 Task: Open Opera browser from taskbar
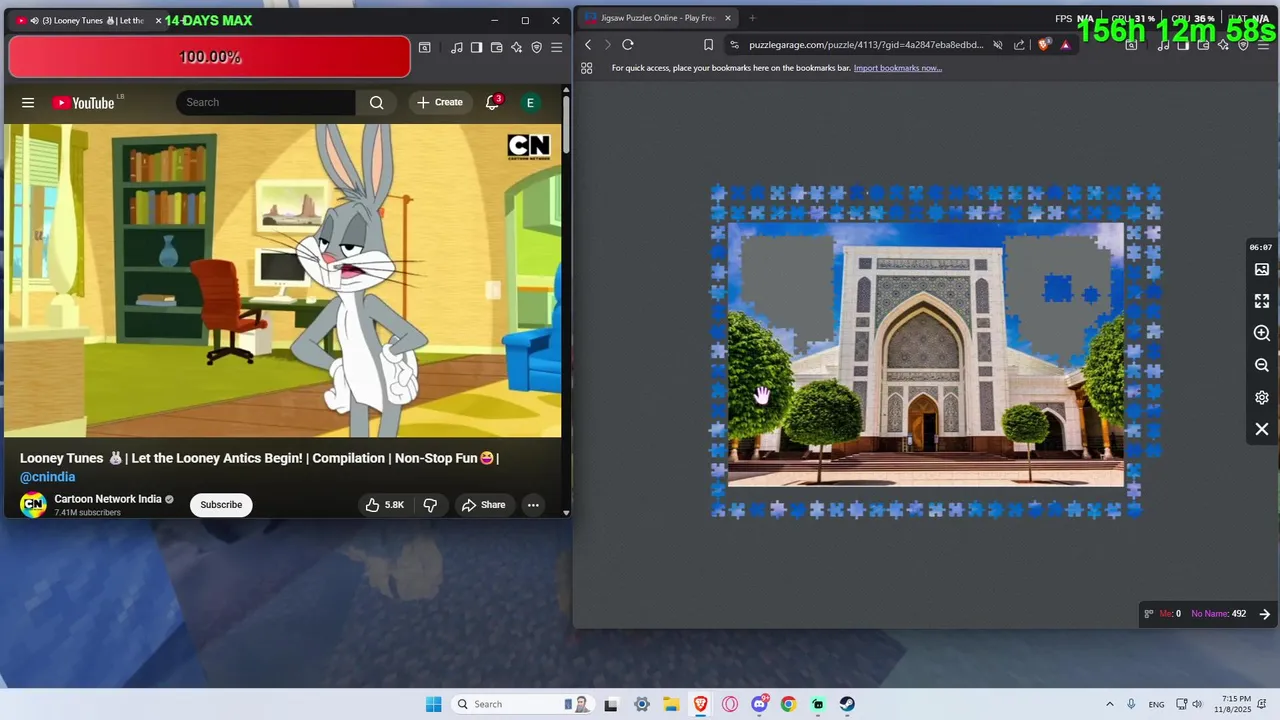tap(730, 704)
